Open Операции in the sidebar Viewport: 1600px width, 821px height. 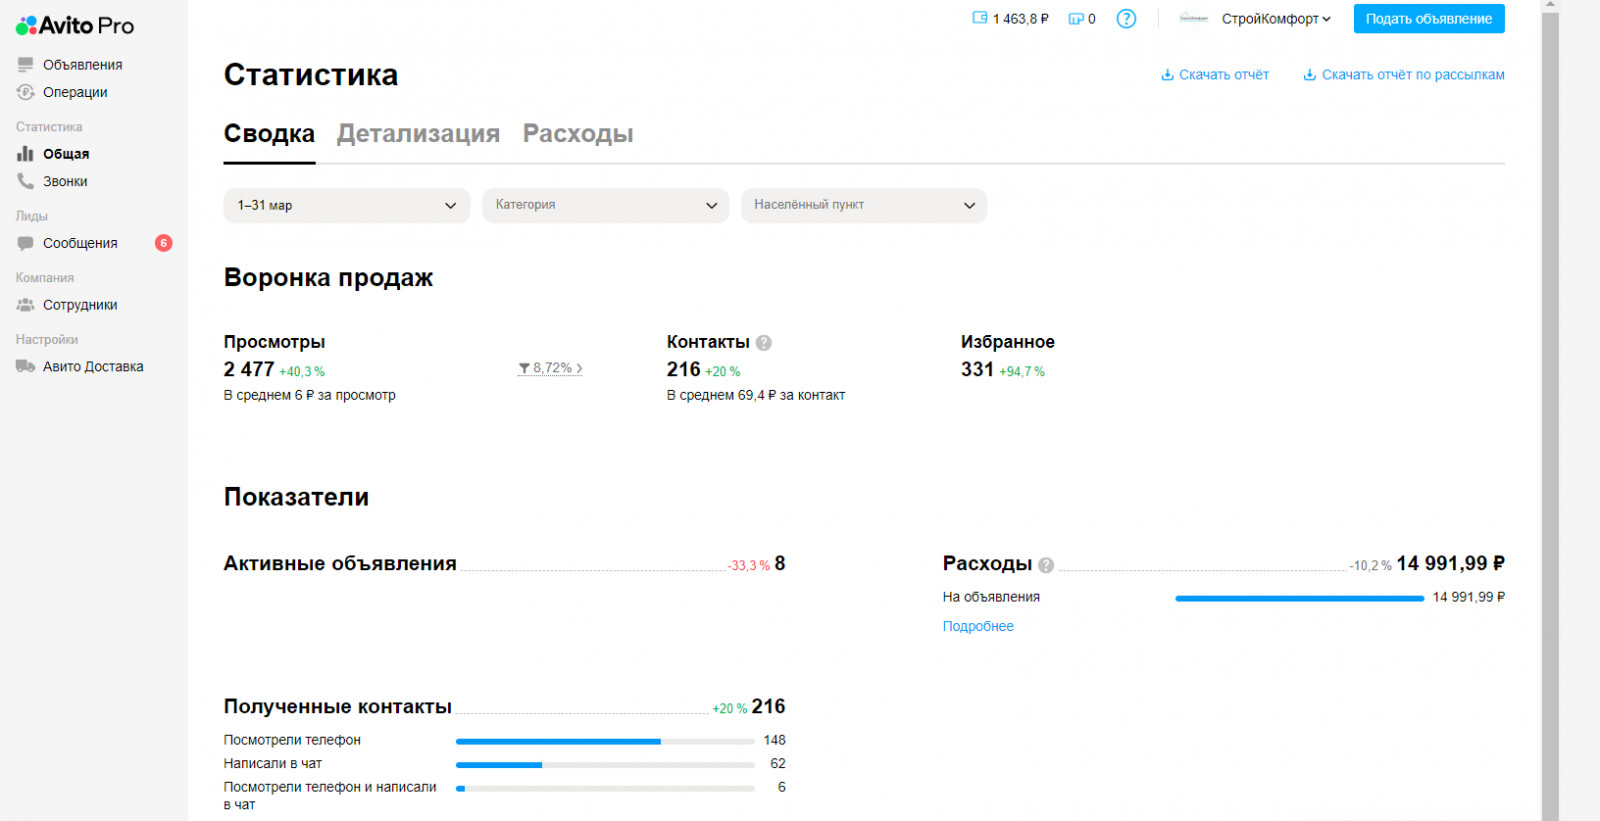click(75, 92)
